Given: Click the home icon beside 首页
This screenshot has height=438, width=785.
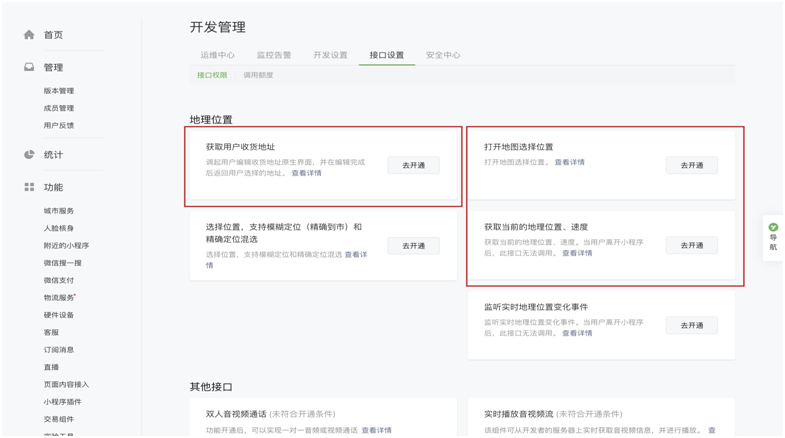Looking at the screenshot, I should point(29,35).
